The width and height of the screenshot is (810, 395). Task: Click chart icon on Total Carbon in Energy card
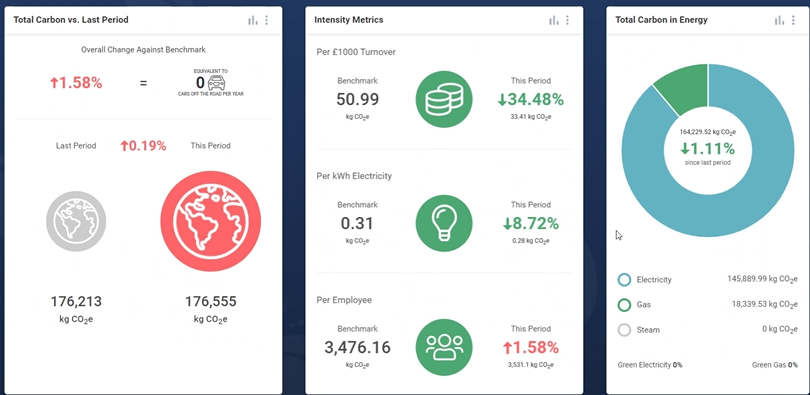[780, 20]
